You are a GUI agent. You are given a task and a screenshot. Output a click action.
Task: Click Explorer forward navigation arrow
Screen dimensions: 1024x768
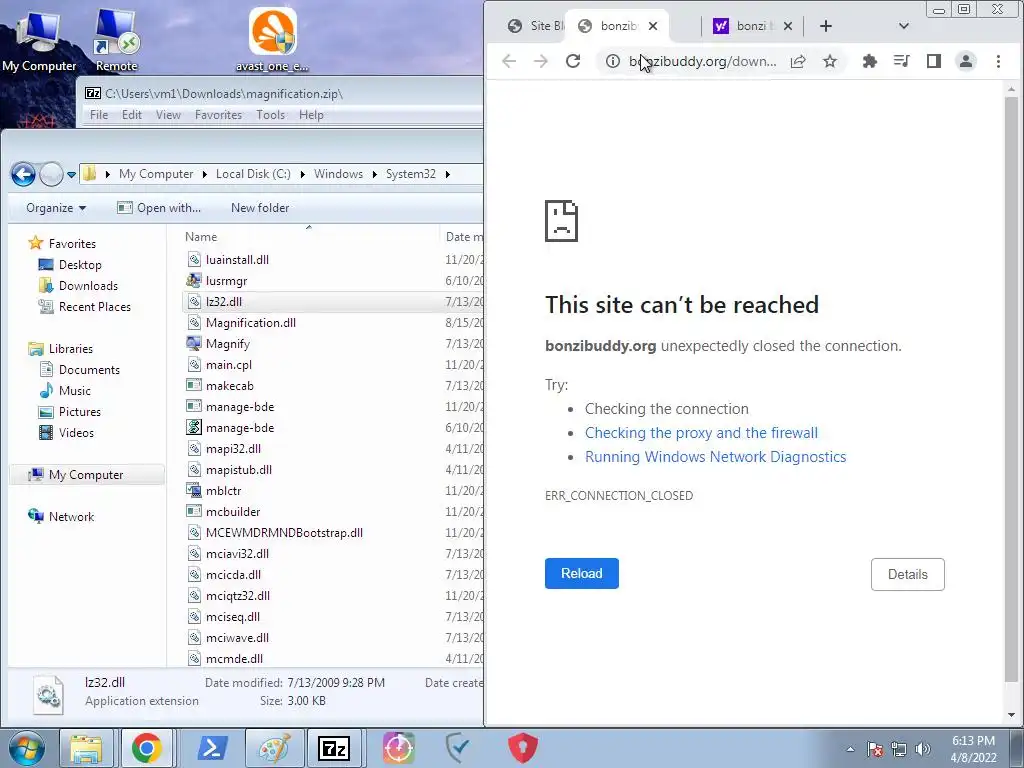coord(51,174)
